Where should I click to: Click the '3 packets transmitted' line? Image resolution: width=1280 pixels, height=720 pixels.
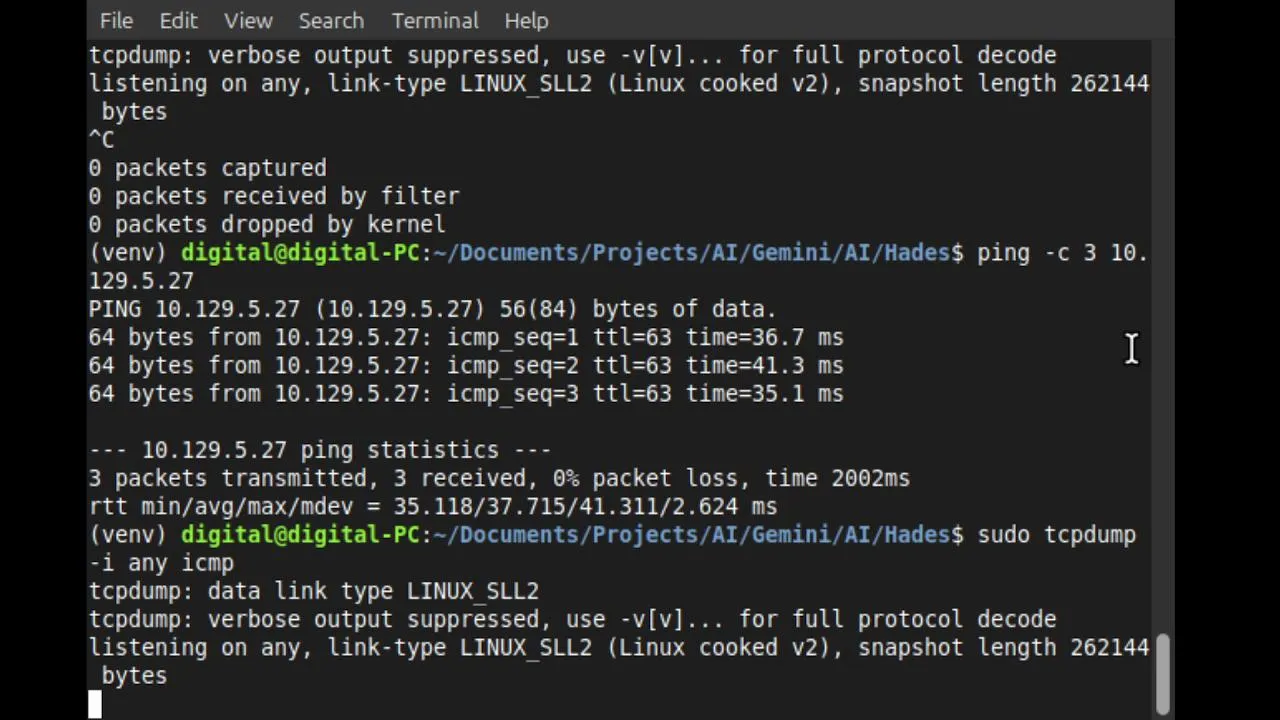(x=498, y=479)
